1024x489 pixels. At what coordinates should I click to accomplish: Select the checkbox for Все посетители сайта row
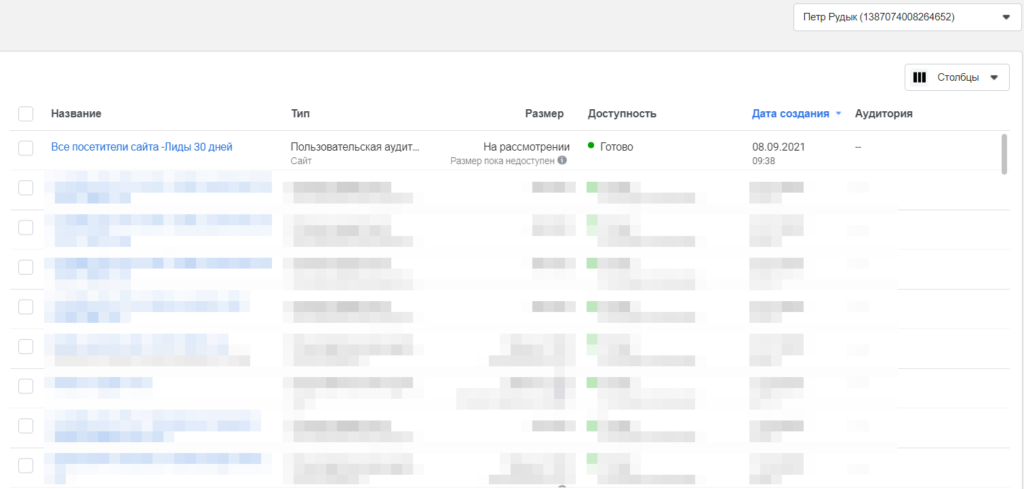tap(26, 148)
